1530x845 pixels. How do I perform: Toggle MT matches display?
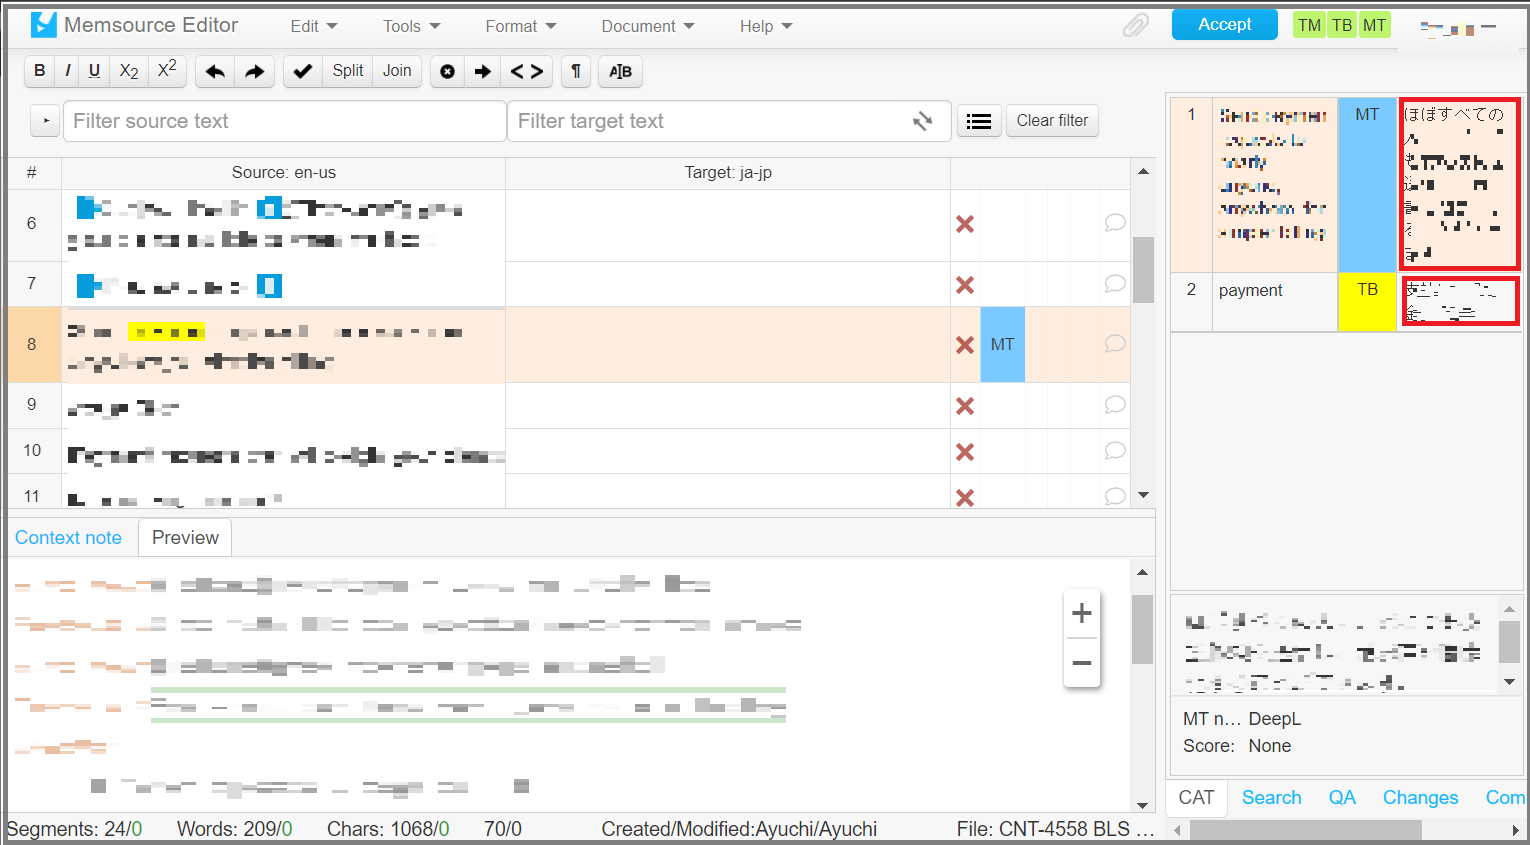(x=1374, y=23)
